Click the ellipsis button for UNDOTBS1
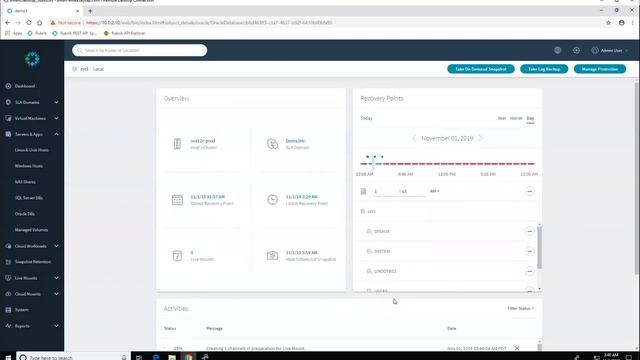Image resolution: width=640 pixels, height=360 pixels. [x=529, y=271]
